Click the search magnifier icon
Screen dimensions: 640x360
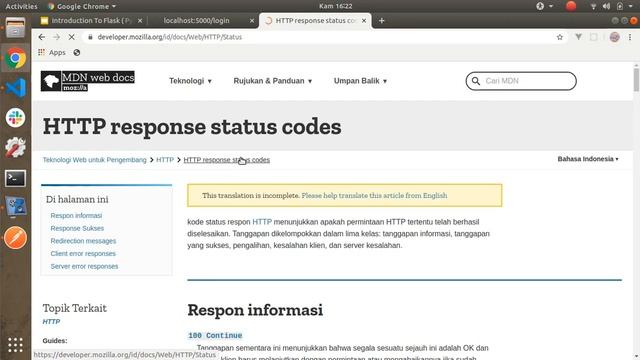click(476, 81)
